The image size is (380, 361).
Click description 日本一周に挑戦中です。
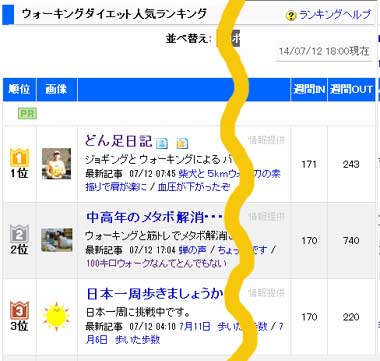tap(138, 313)
